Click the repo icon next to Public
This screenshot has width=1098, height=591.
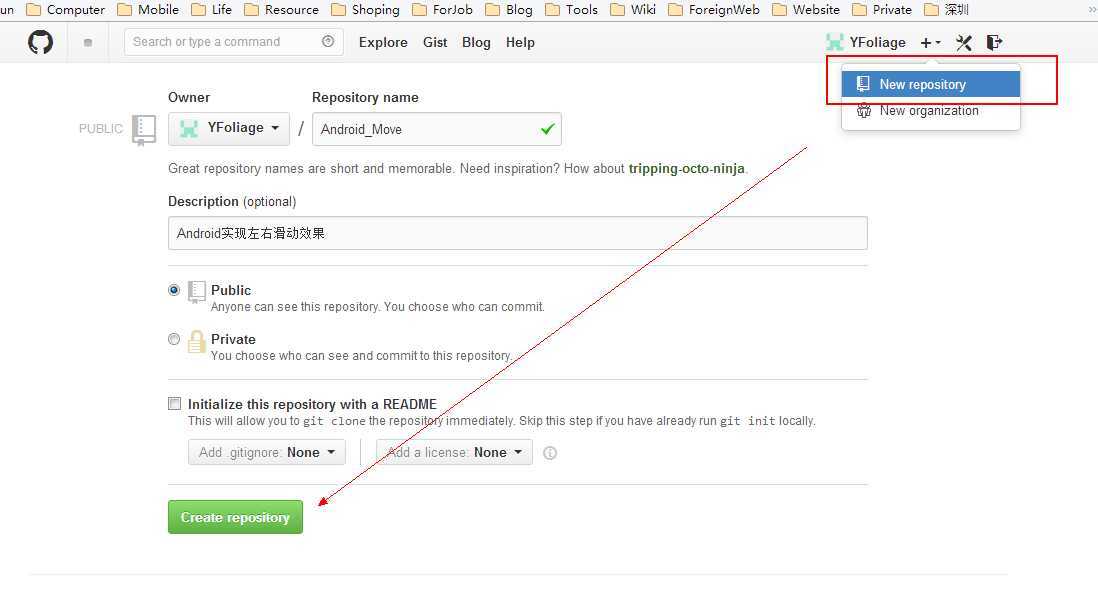pos(197,292)
